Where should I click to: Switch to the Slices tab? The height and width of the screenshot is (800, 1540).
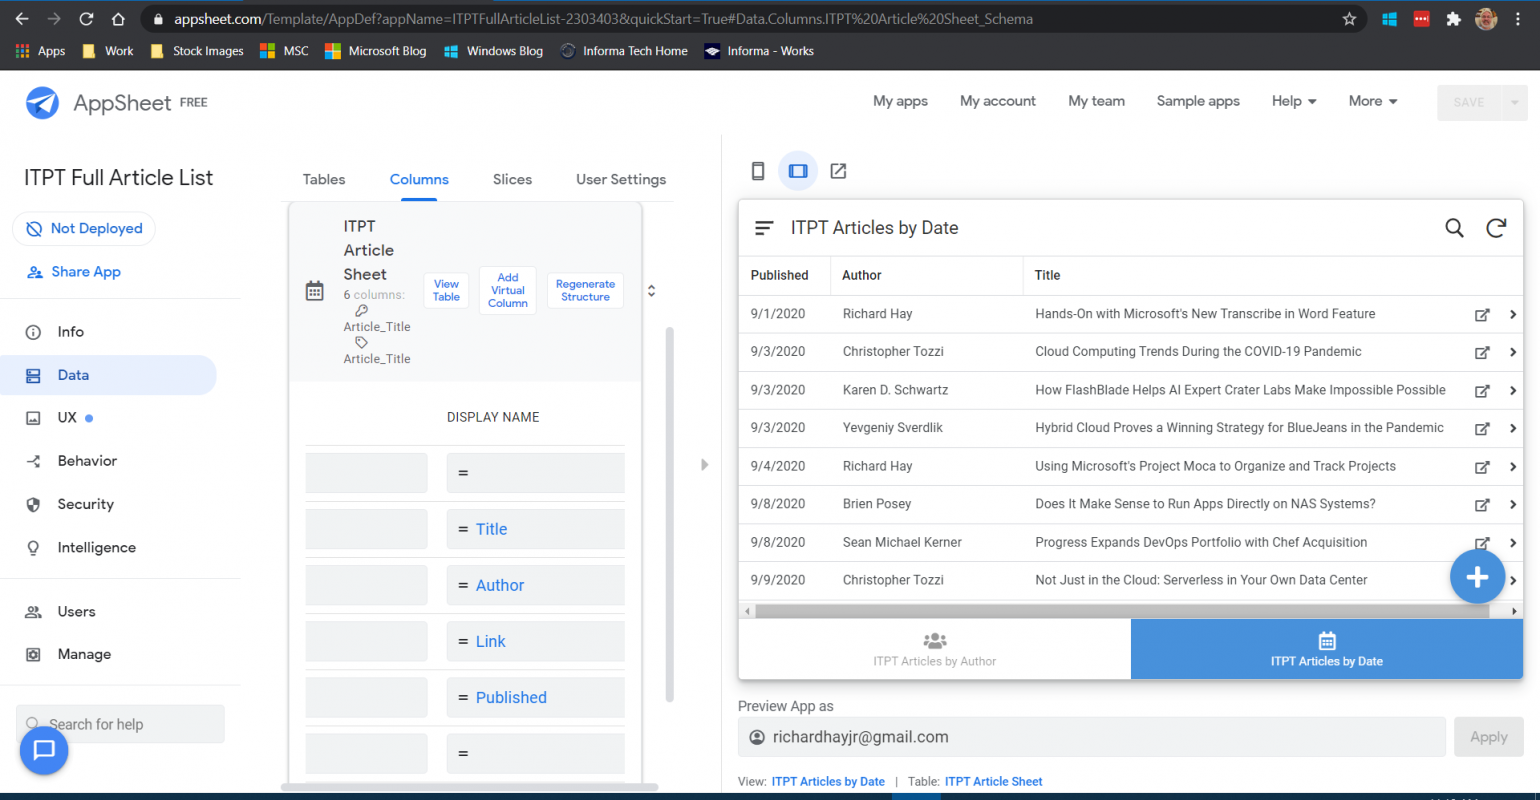pos(512,179)
